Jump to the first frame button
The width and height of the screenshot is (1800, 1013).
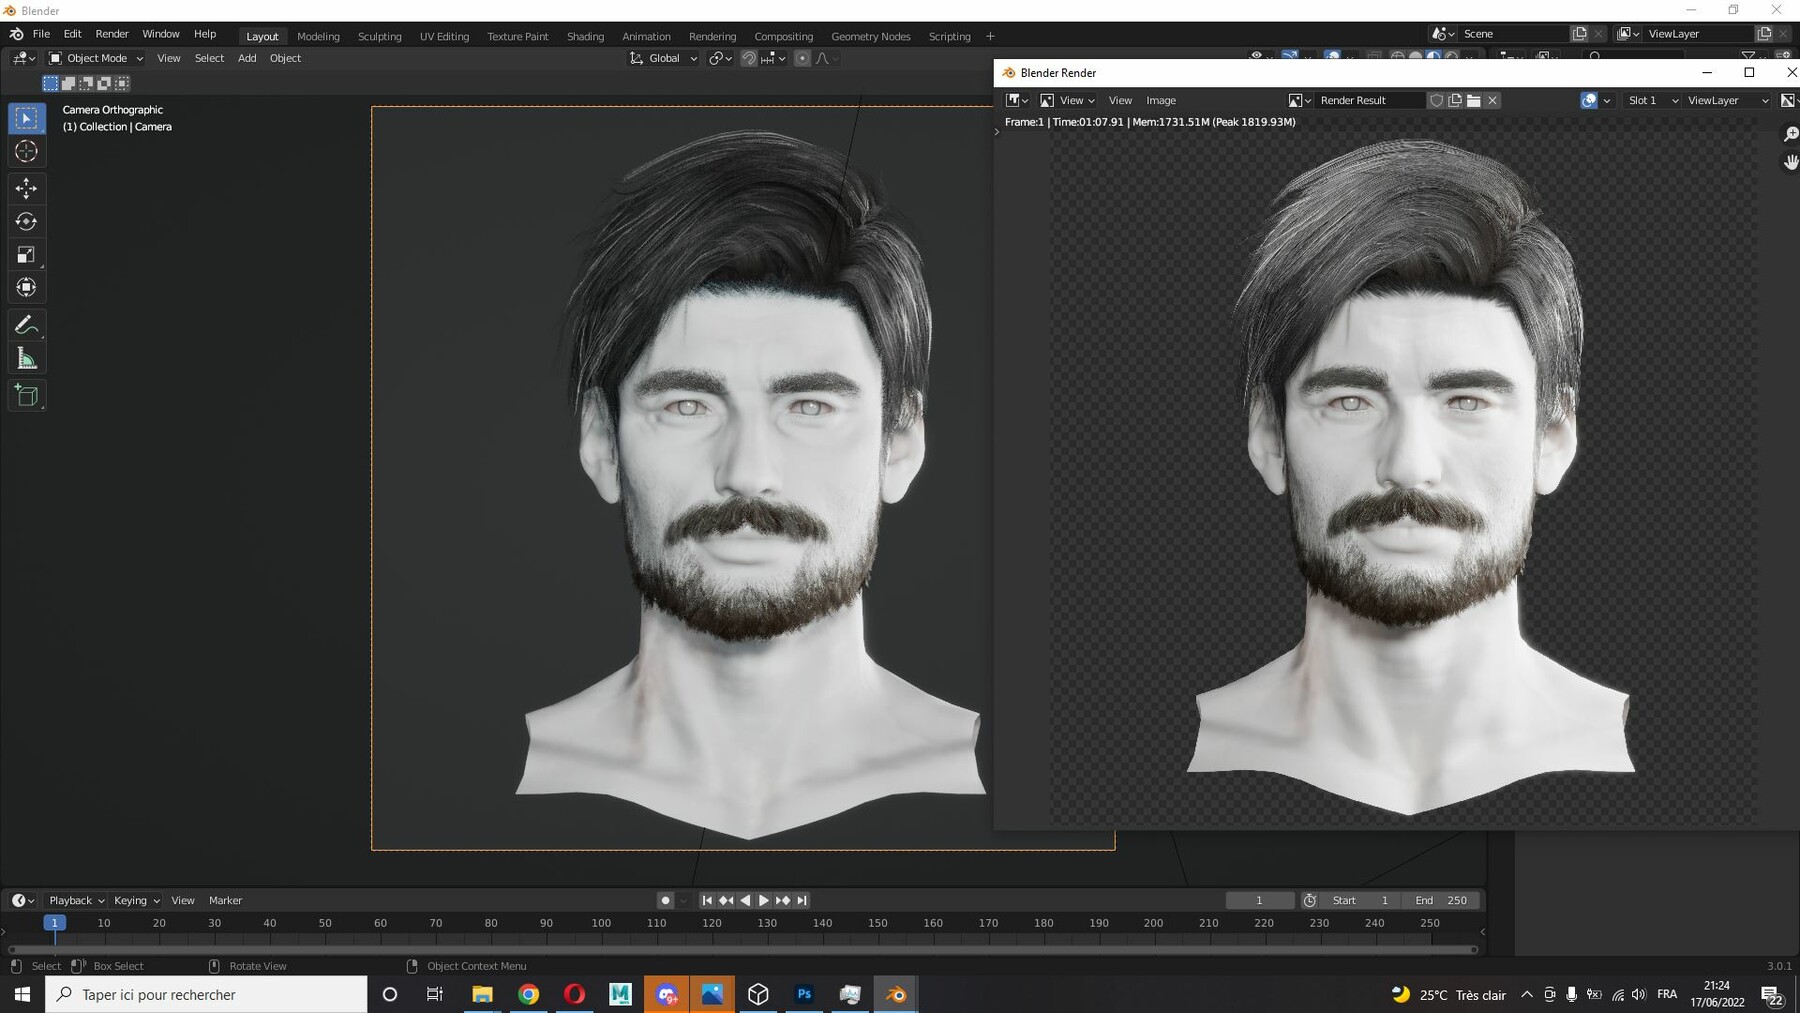707,900
